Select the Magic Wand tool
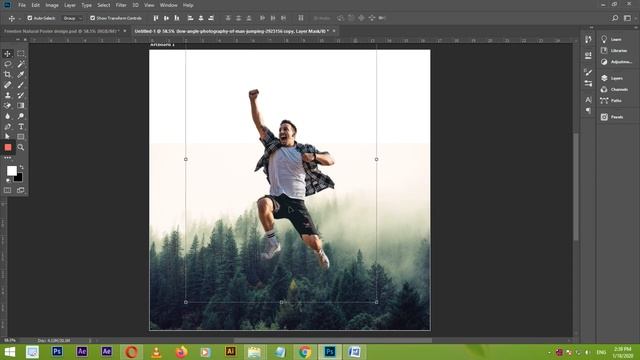The image size is (640, 360). click(x=21, y=64)
